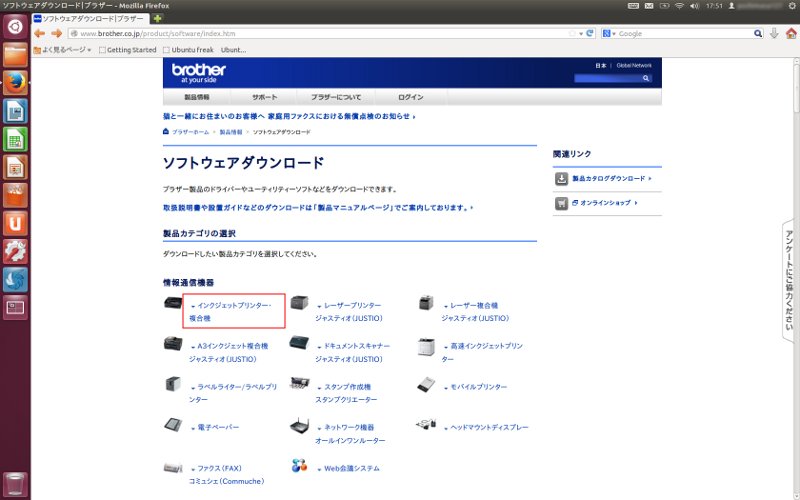
Task: Select the ソフトウェアダウンロード browser tab
Action: (x=90, y=18)
